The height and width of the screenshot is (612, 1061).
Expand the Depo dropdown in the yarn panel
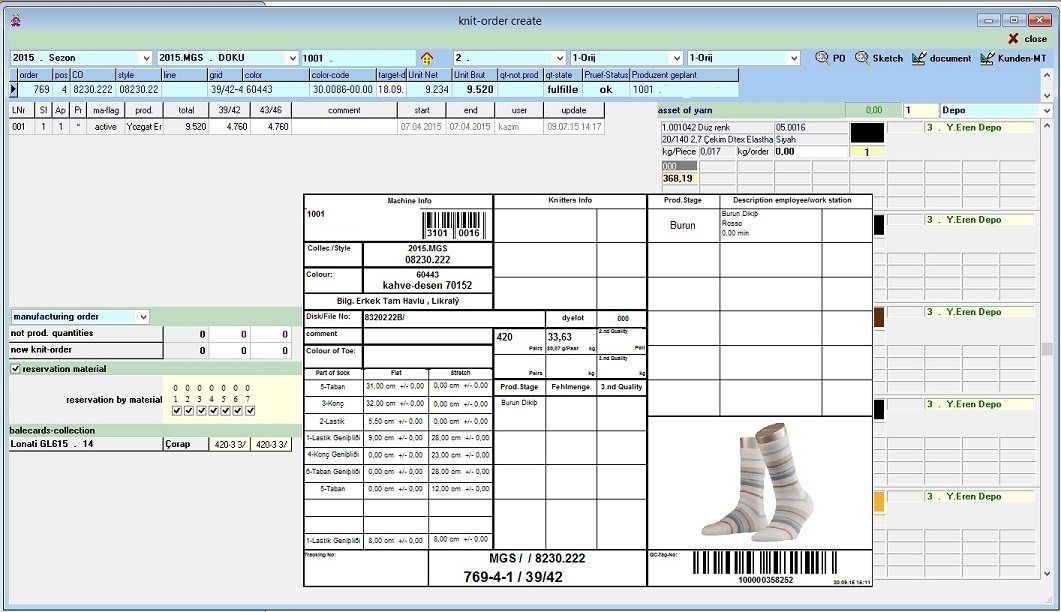(x=1047, y=110)
